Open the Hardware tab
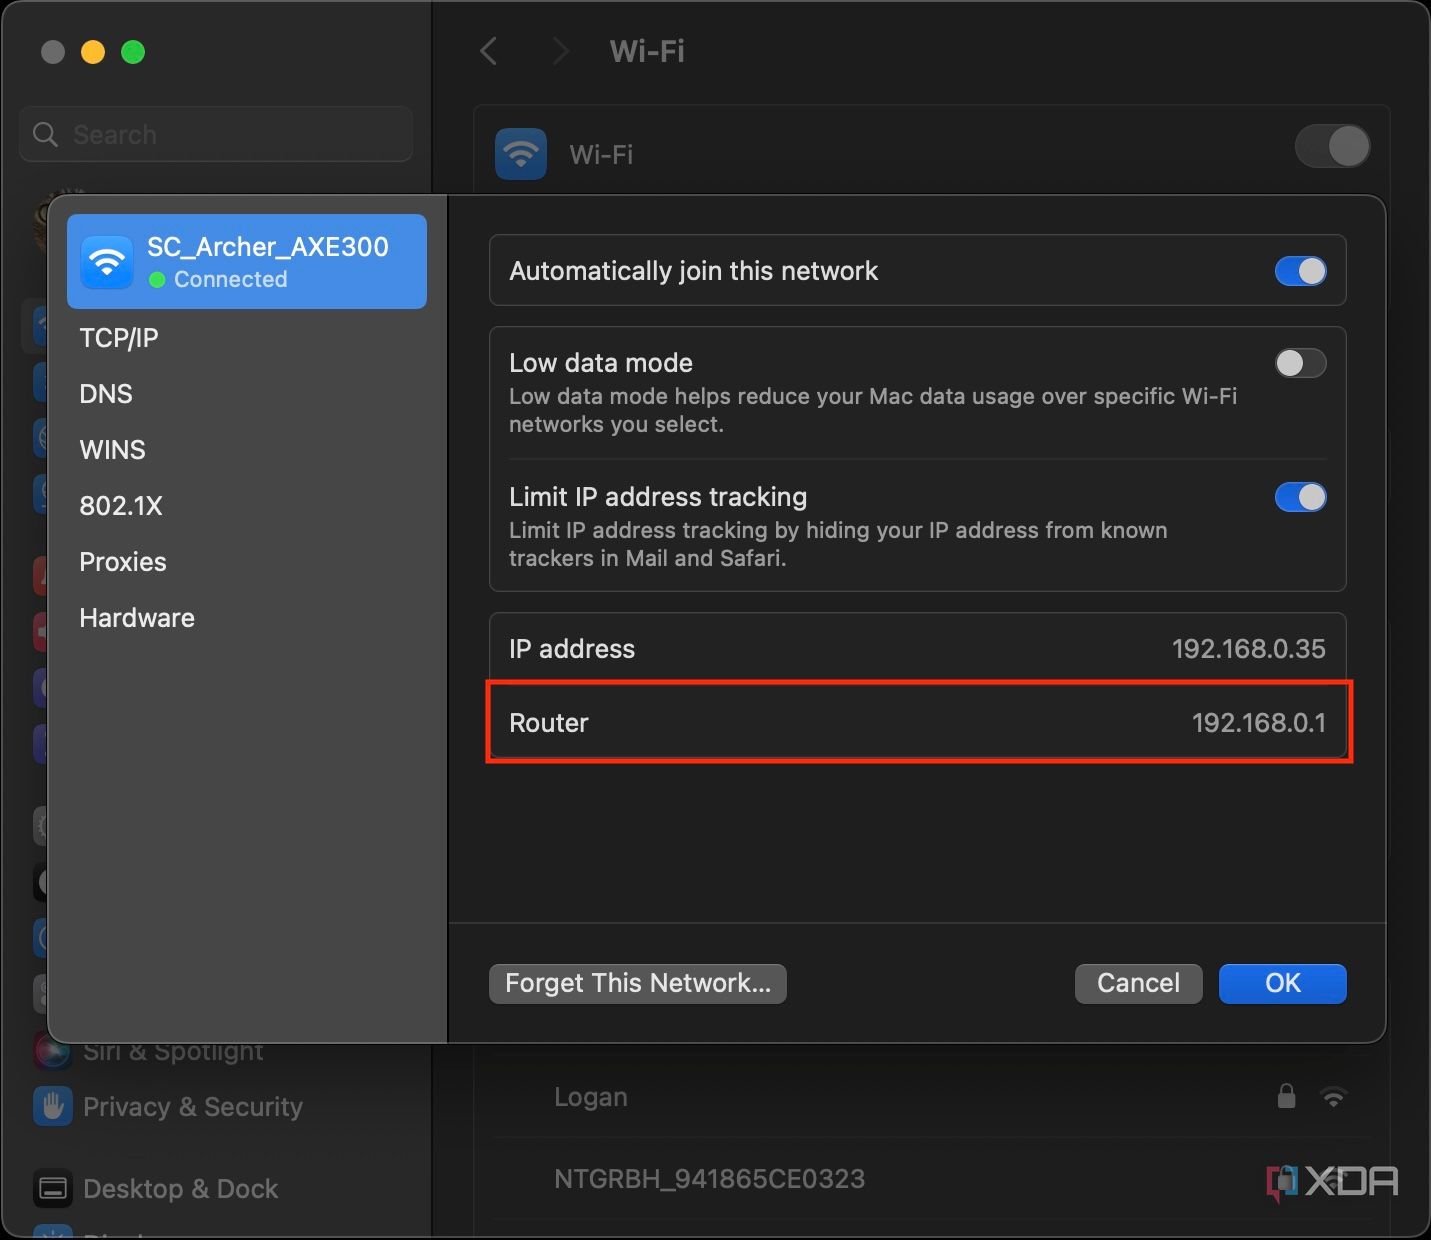This screenshot has height=1240, width=1431. [x=136, y=618]
